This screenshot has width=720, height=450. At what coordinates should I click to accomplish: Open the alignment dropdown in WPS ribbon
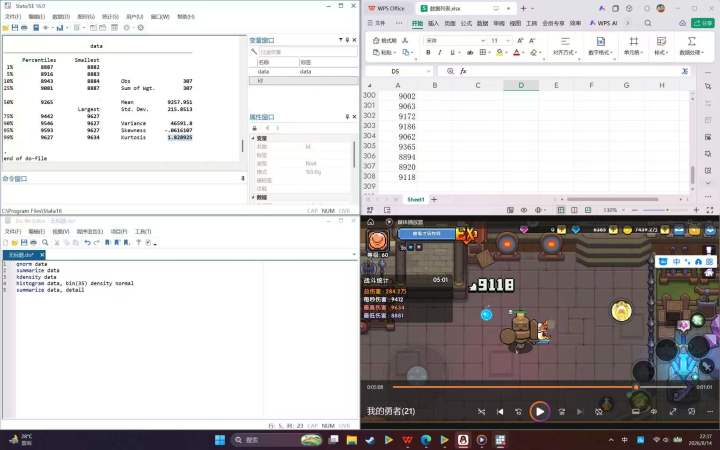565,52
